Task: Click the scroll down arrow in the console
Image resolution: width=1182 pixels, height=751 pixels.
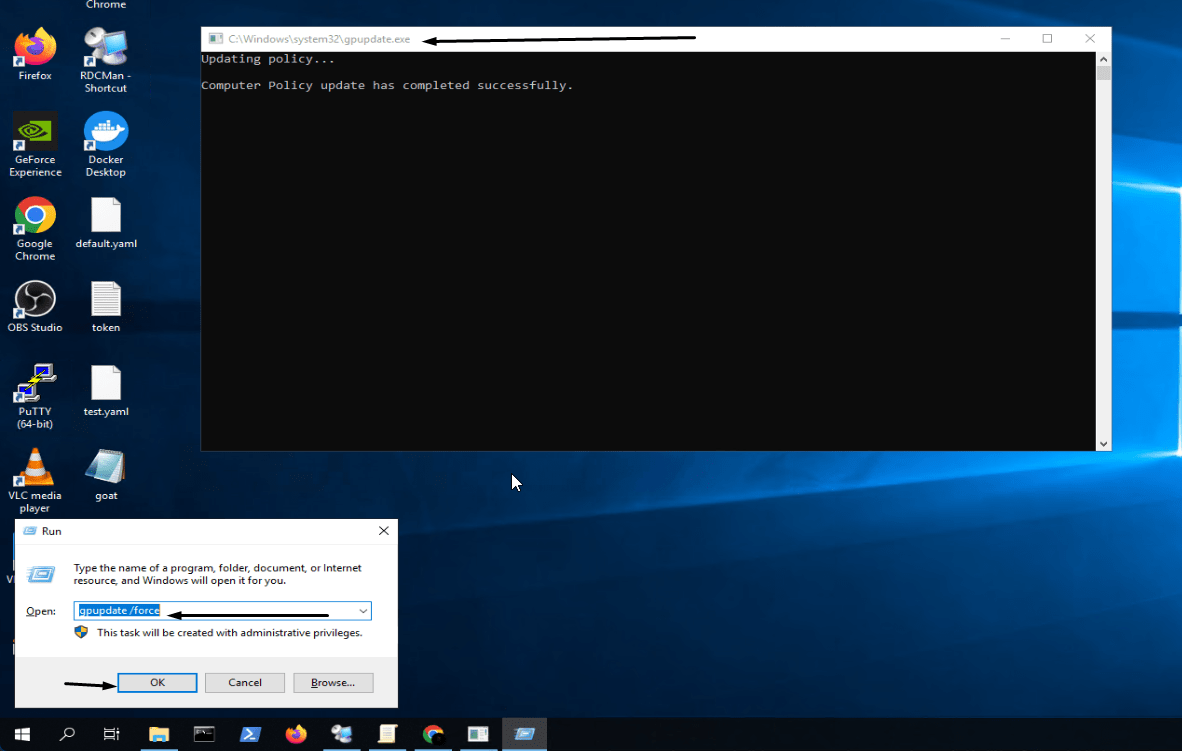Action: pyautogui.click(x=1103, y=443)
